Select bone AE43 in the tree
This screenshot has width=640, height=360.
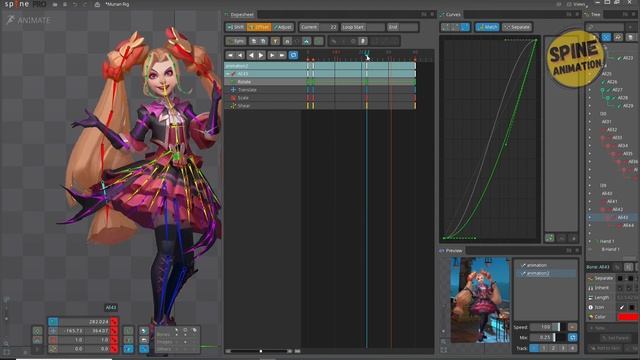(622, 218)
